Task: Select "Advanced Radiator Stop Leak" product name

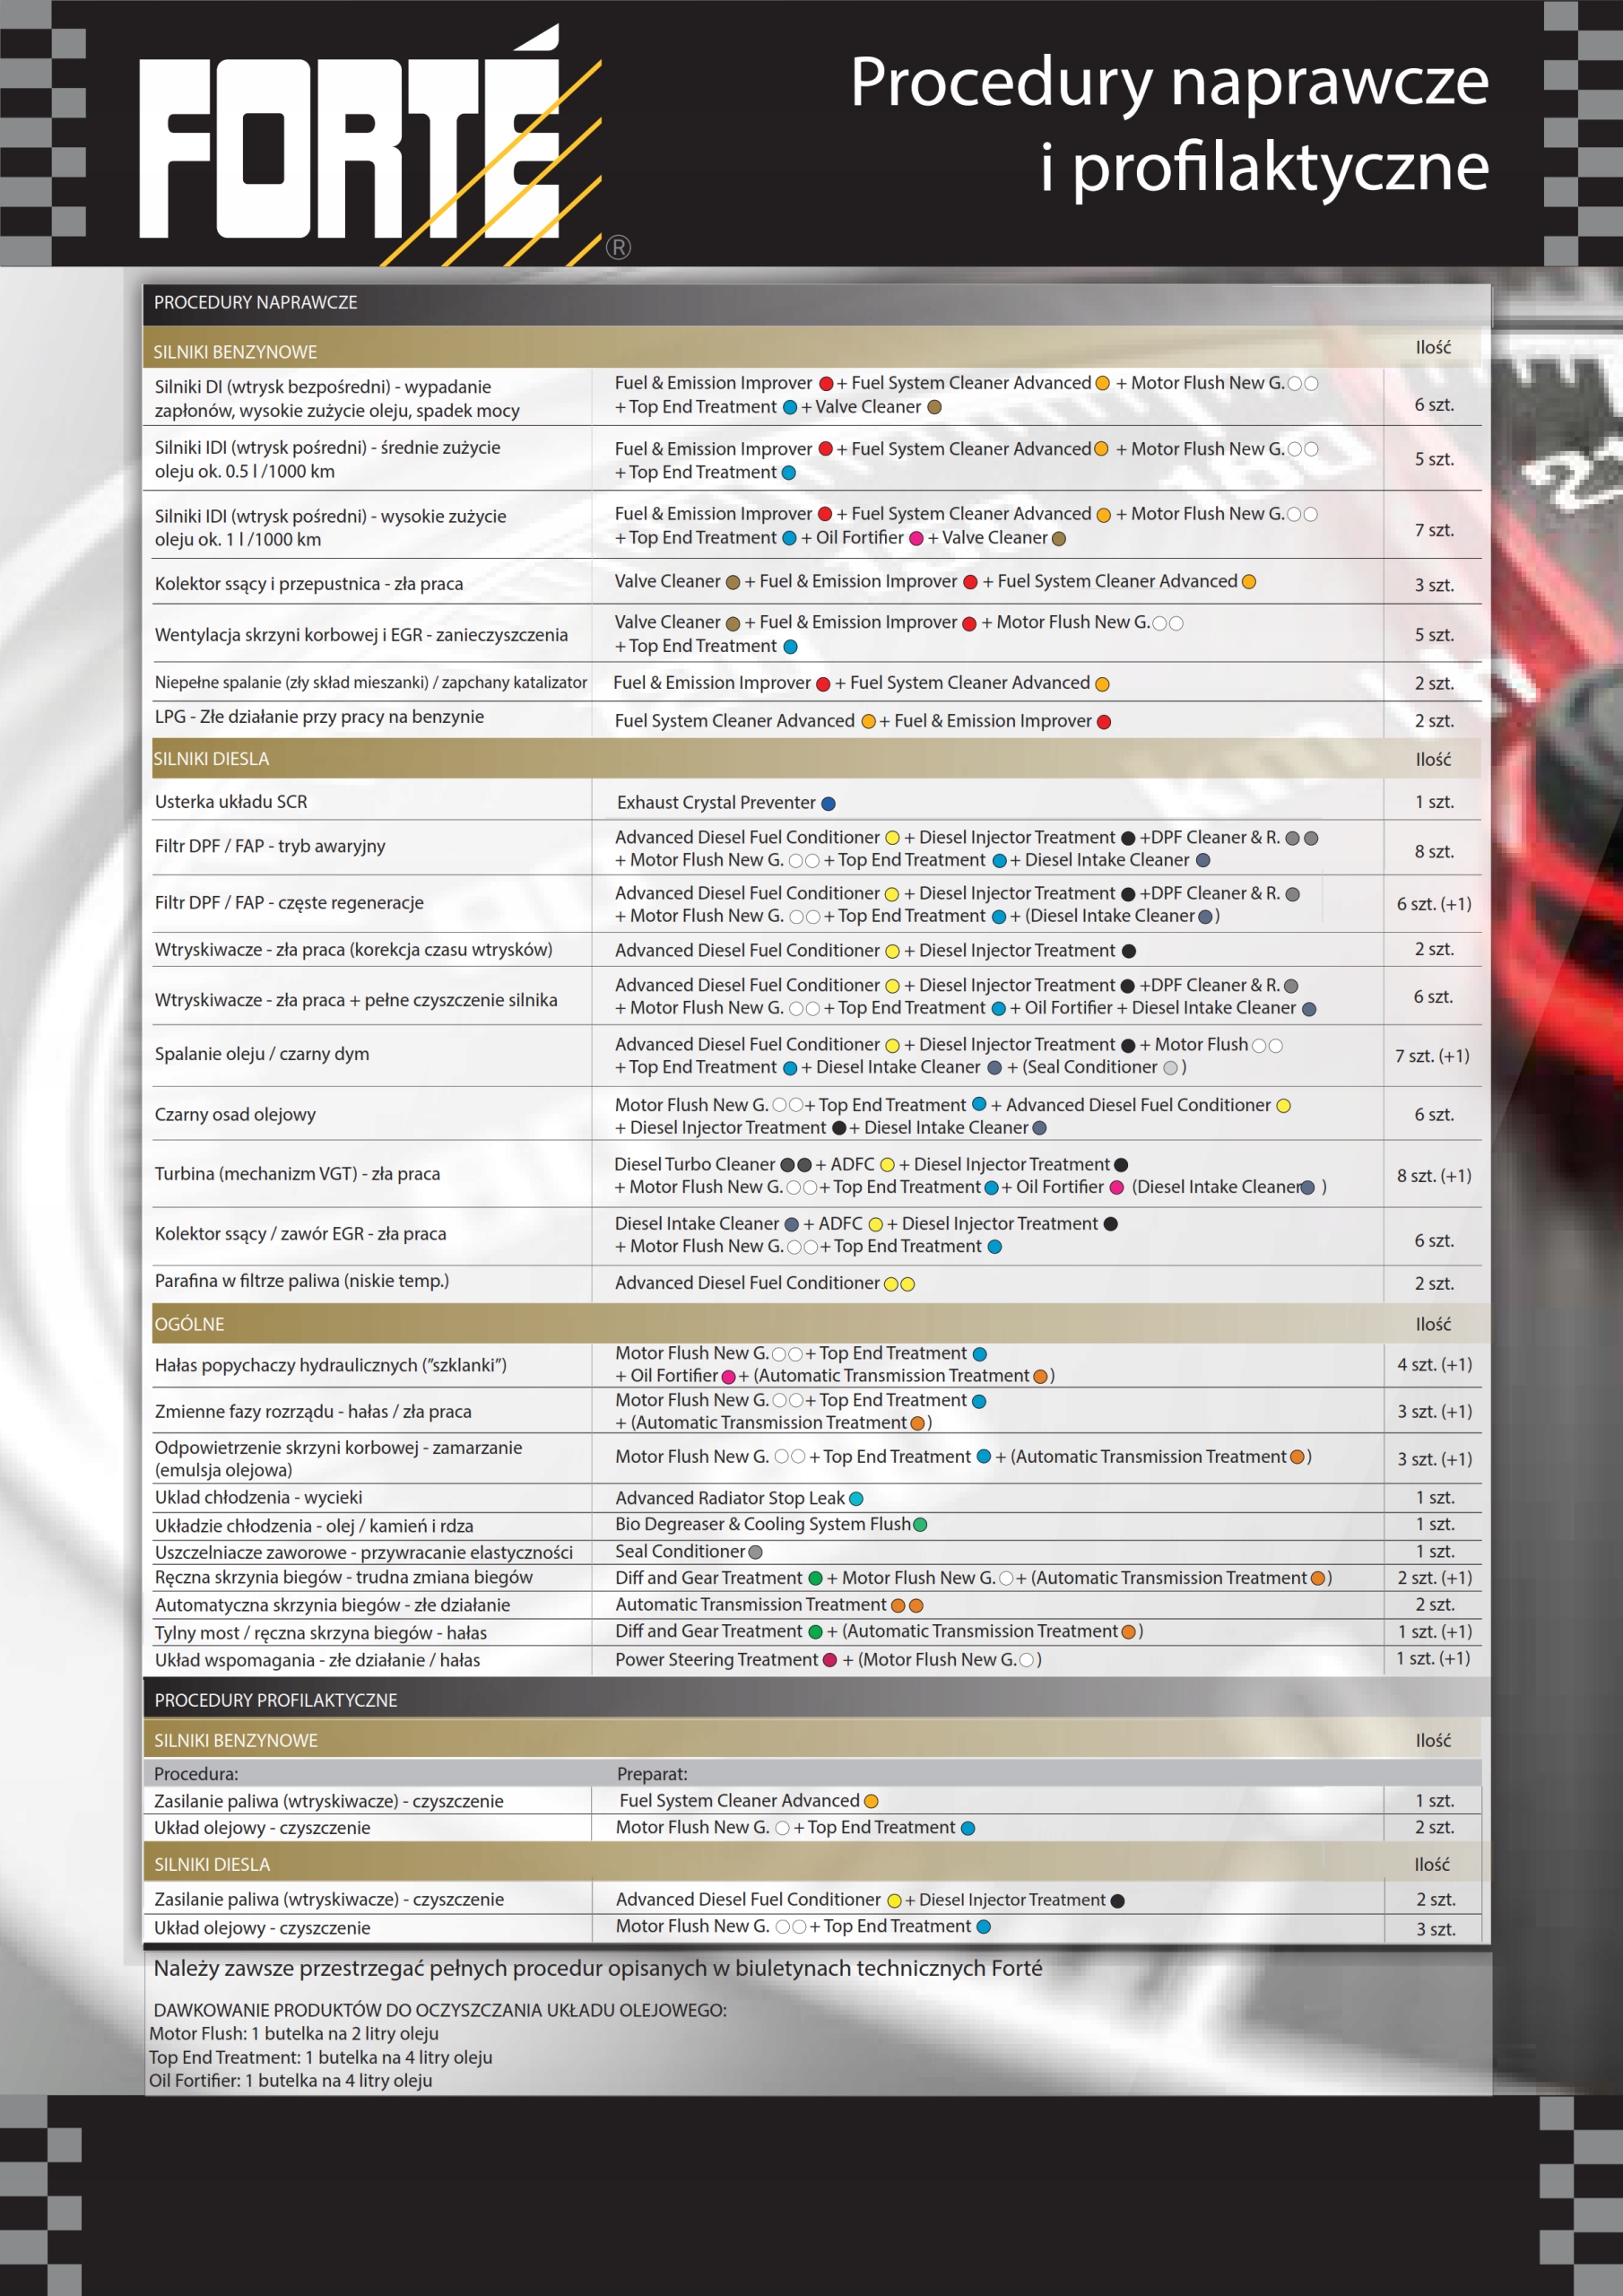Action: (730, 1498)
